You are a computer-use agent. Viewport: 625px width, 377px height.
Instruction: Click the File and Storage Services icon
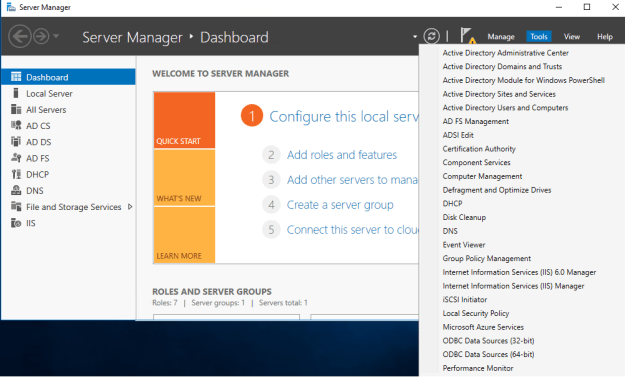(x=16, y=206)
